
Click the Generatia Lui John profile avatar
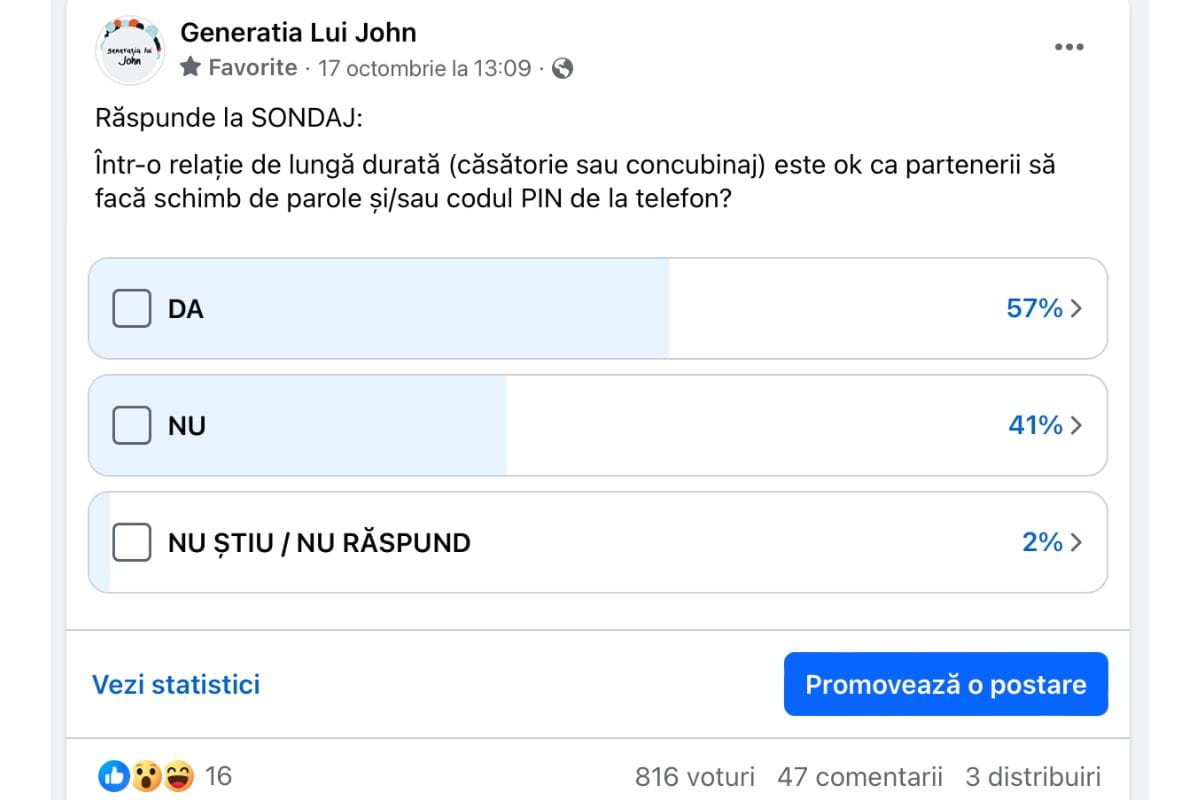tap(130, 48)
